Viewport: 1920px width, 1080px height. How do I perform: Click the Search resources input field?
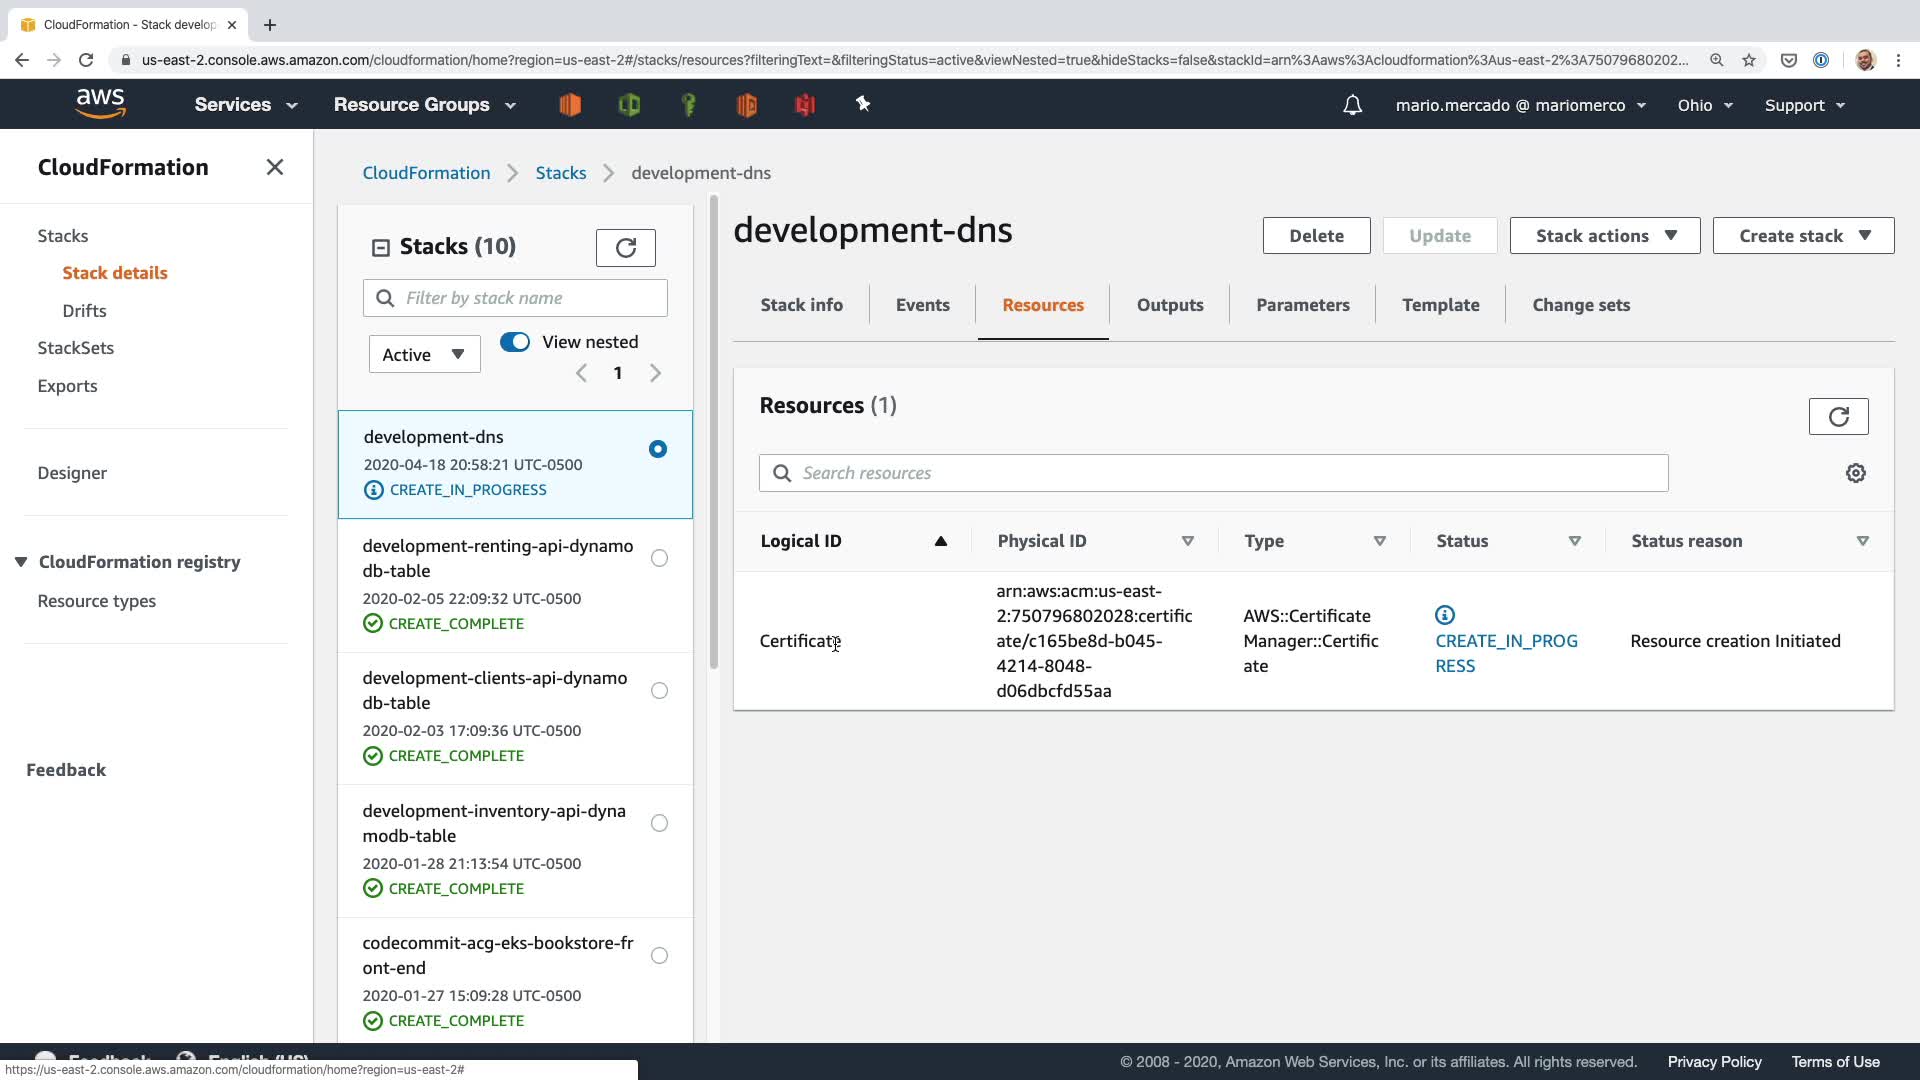coord(1213,473)
